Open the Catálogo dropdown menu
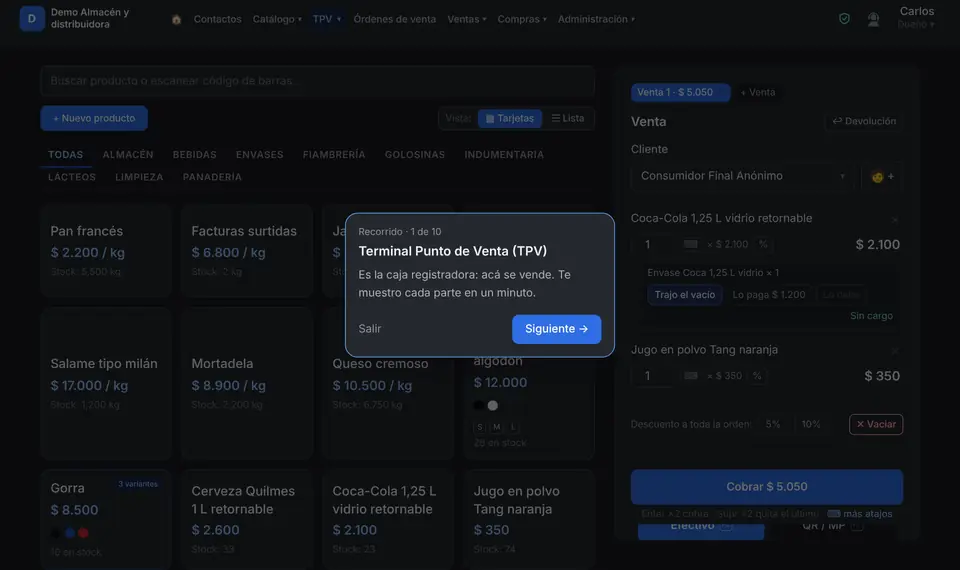 click(277, 19)
